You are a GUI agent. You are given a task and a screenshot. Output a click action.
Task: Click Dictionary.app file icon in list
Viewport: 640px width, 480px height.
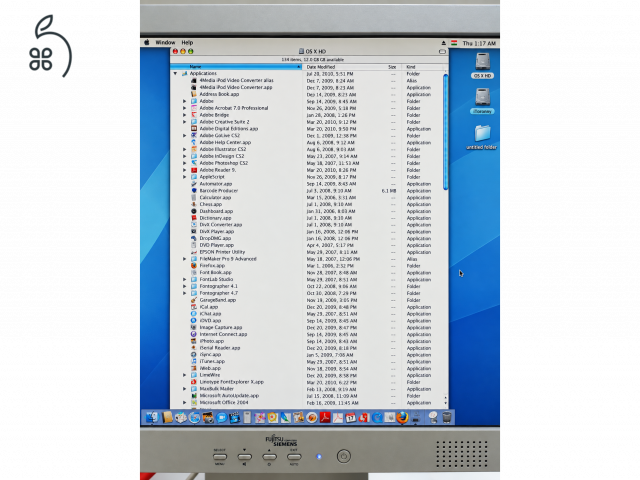(x=194, y=218)
